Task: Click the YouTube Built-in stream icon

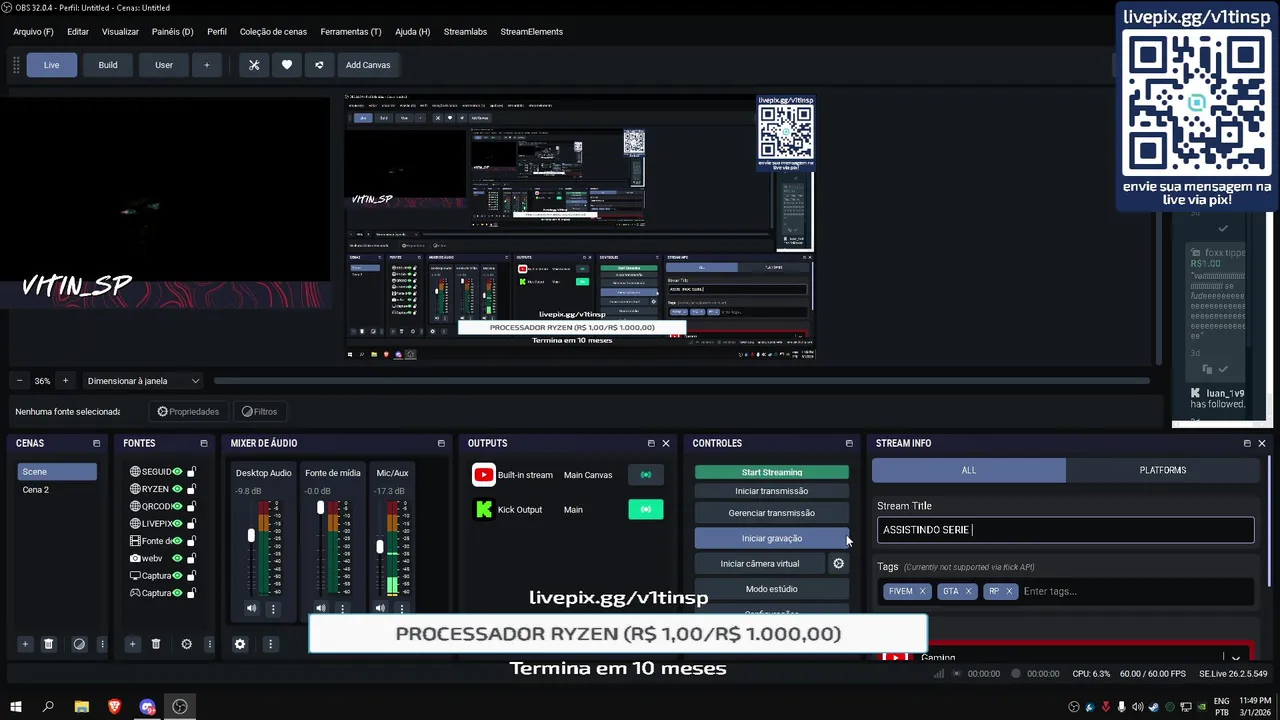Action: click(x=484, y=475)
